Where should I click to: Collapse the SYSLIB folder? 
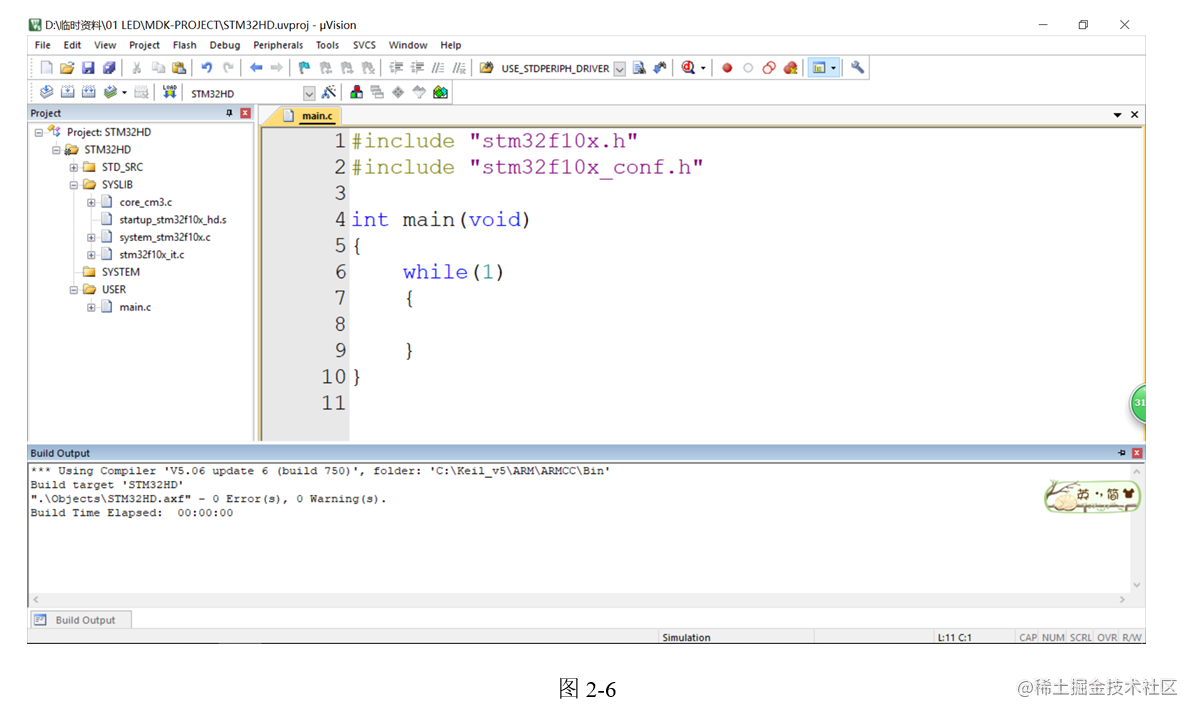pos(73,185)
